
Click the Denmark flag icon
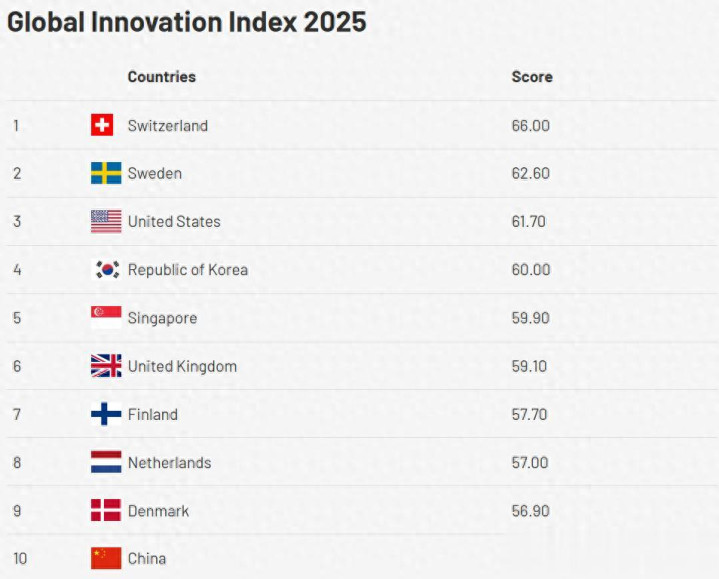pos(106,510)
